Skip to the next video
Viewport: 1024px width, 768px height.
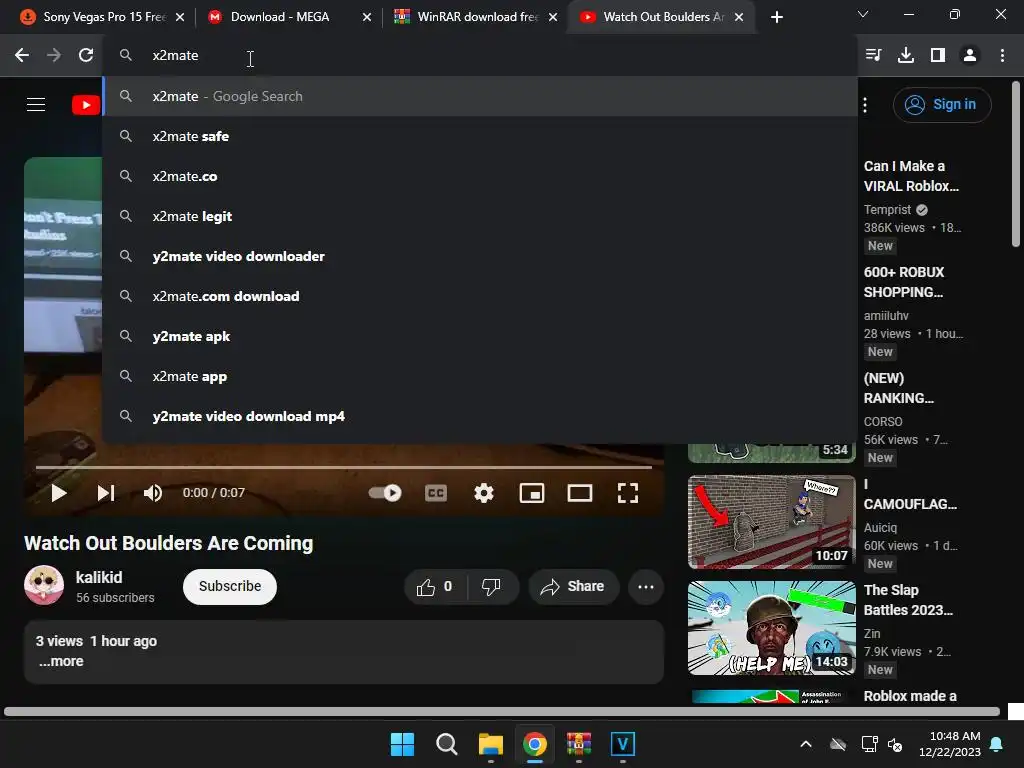point(106,493)
